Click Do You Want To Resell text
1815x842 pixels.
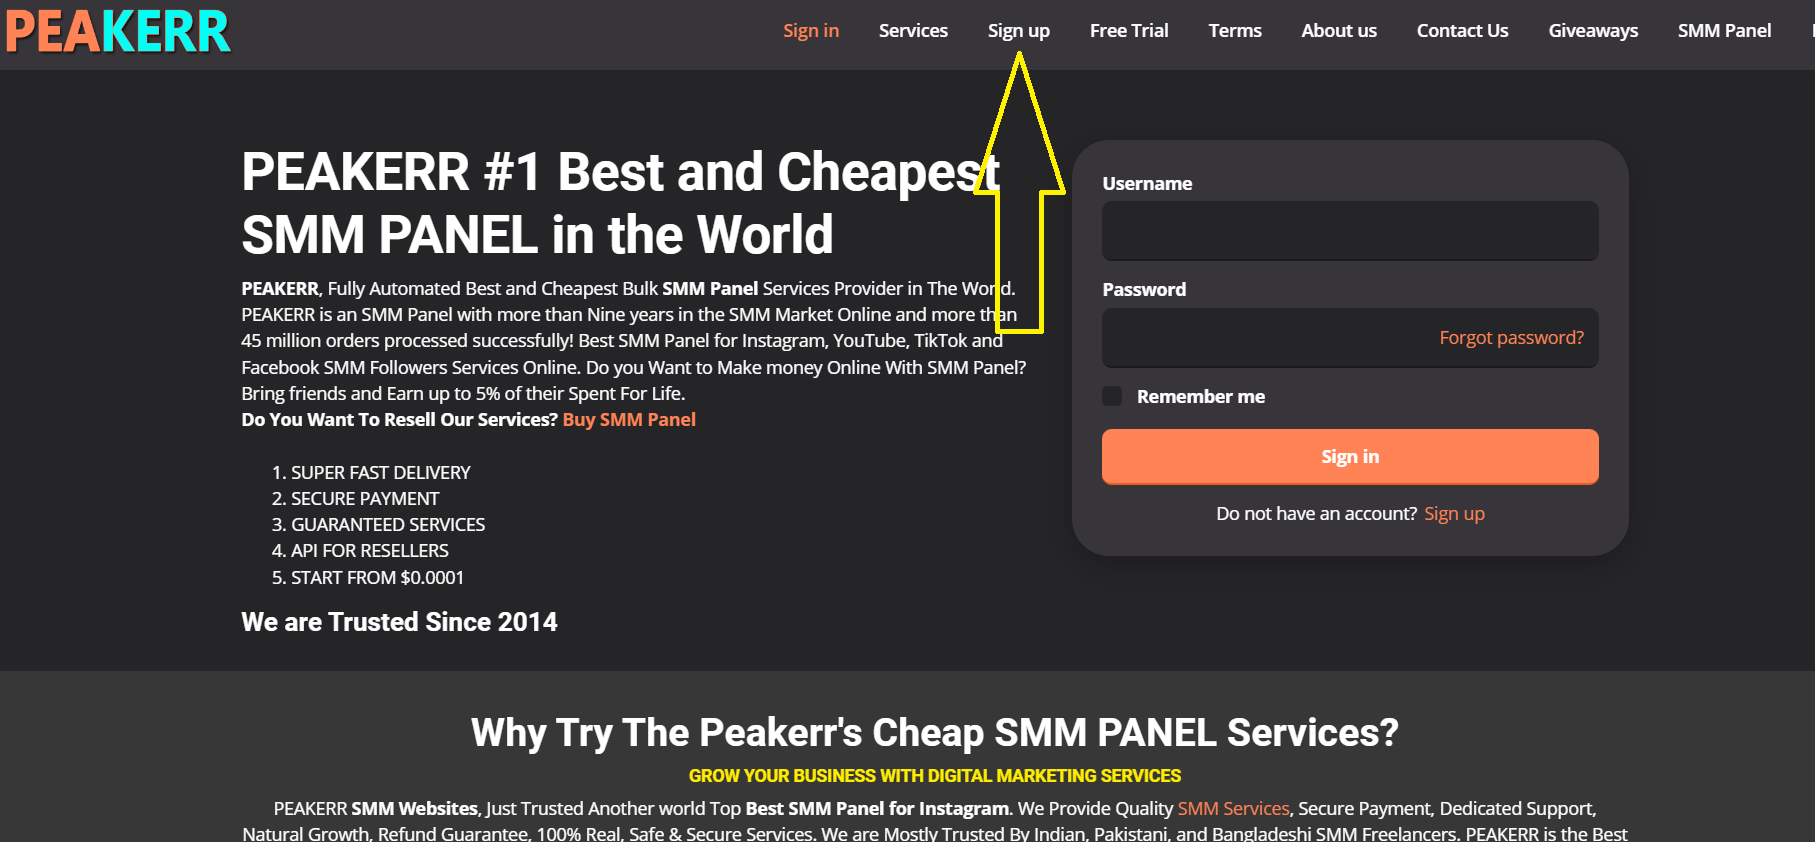pos(399,420)
